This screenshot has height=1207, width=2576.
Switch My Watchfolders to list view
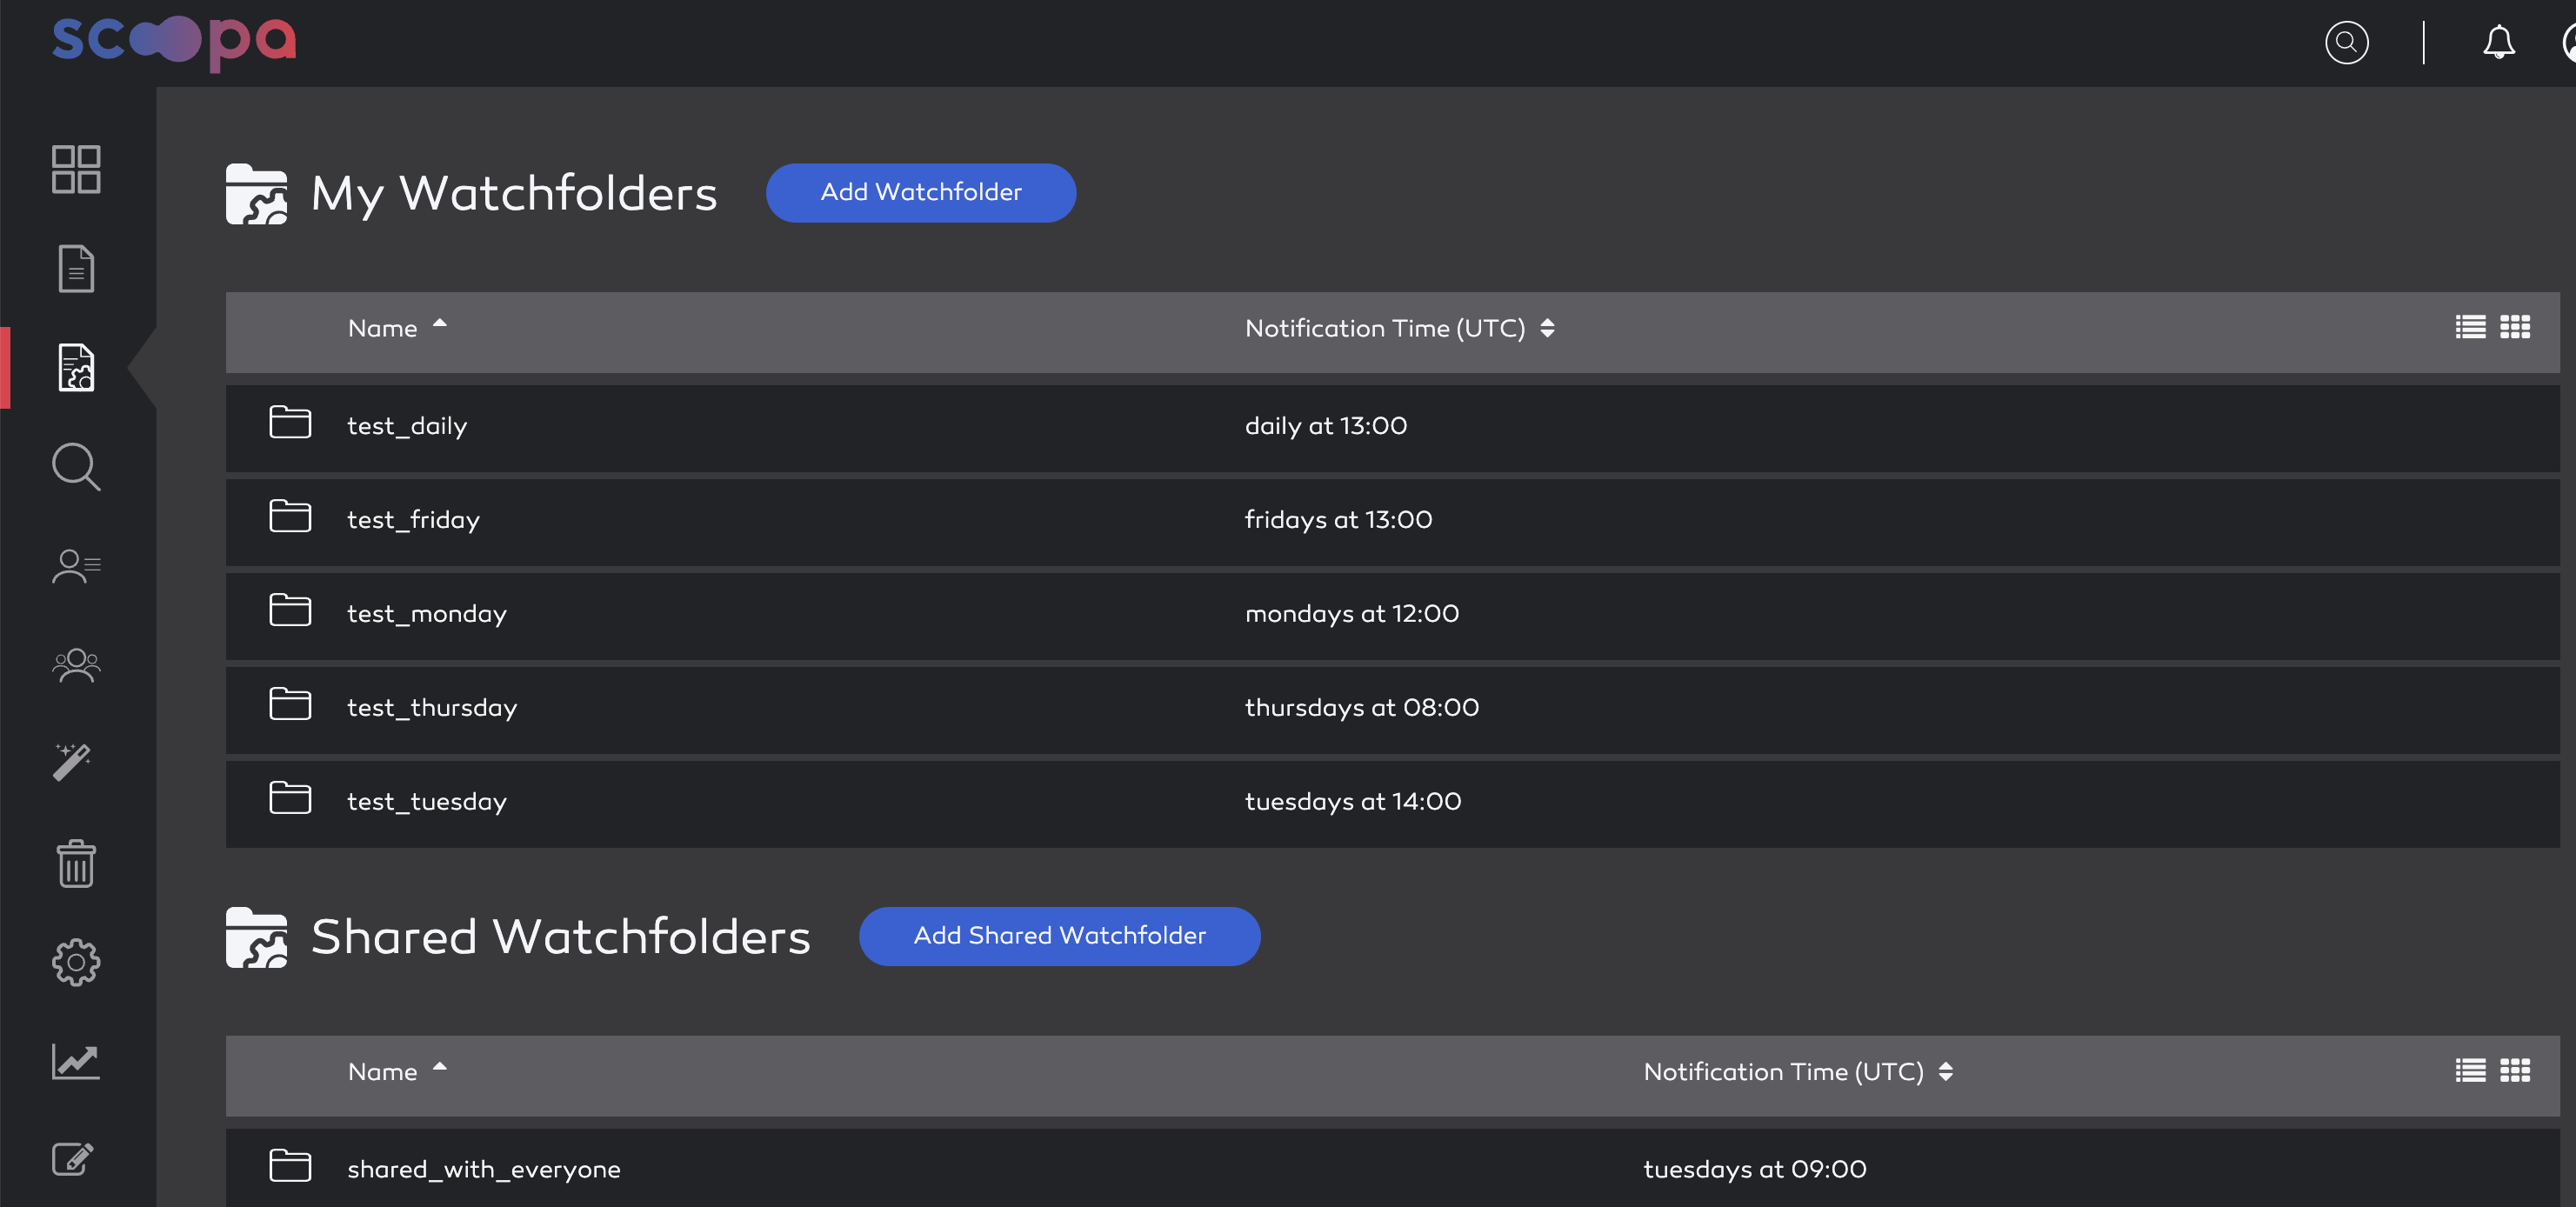pos(2470,327)
